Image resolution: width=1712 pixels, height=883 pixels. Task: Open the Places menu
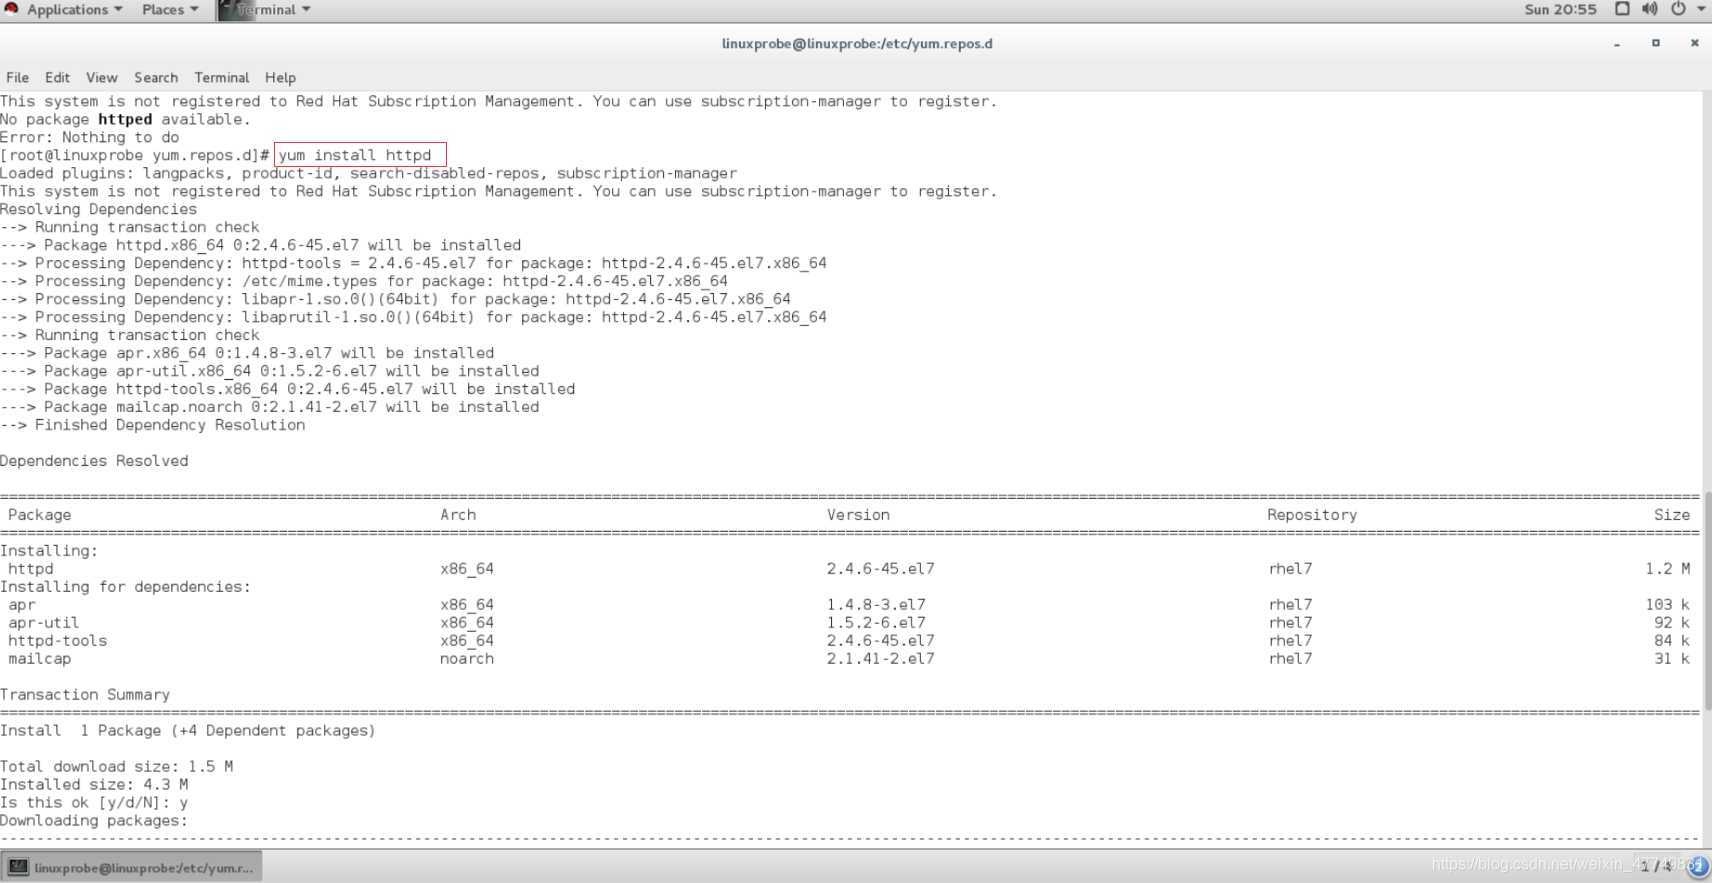click(170, 10)
